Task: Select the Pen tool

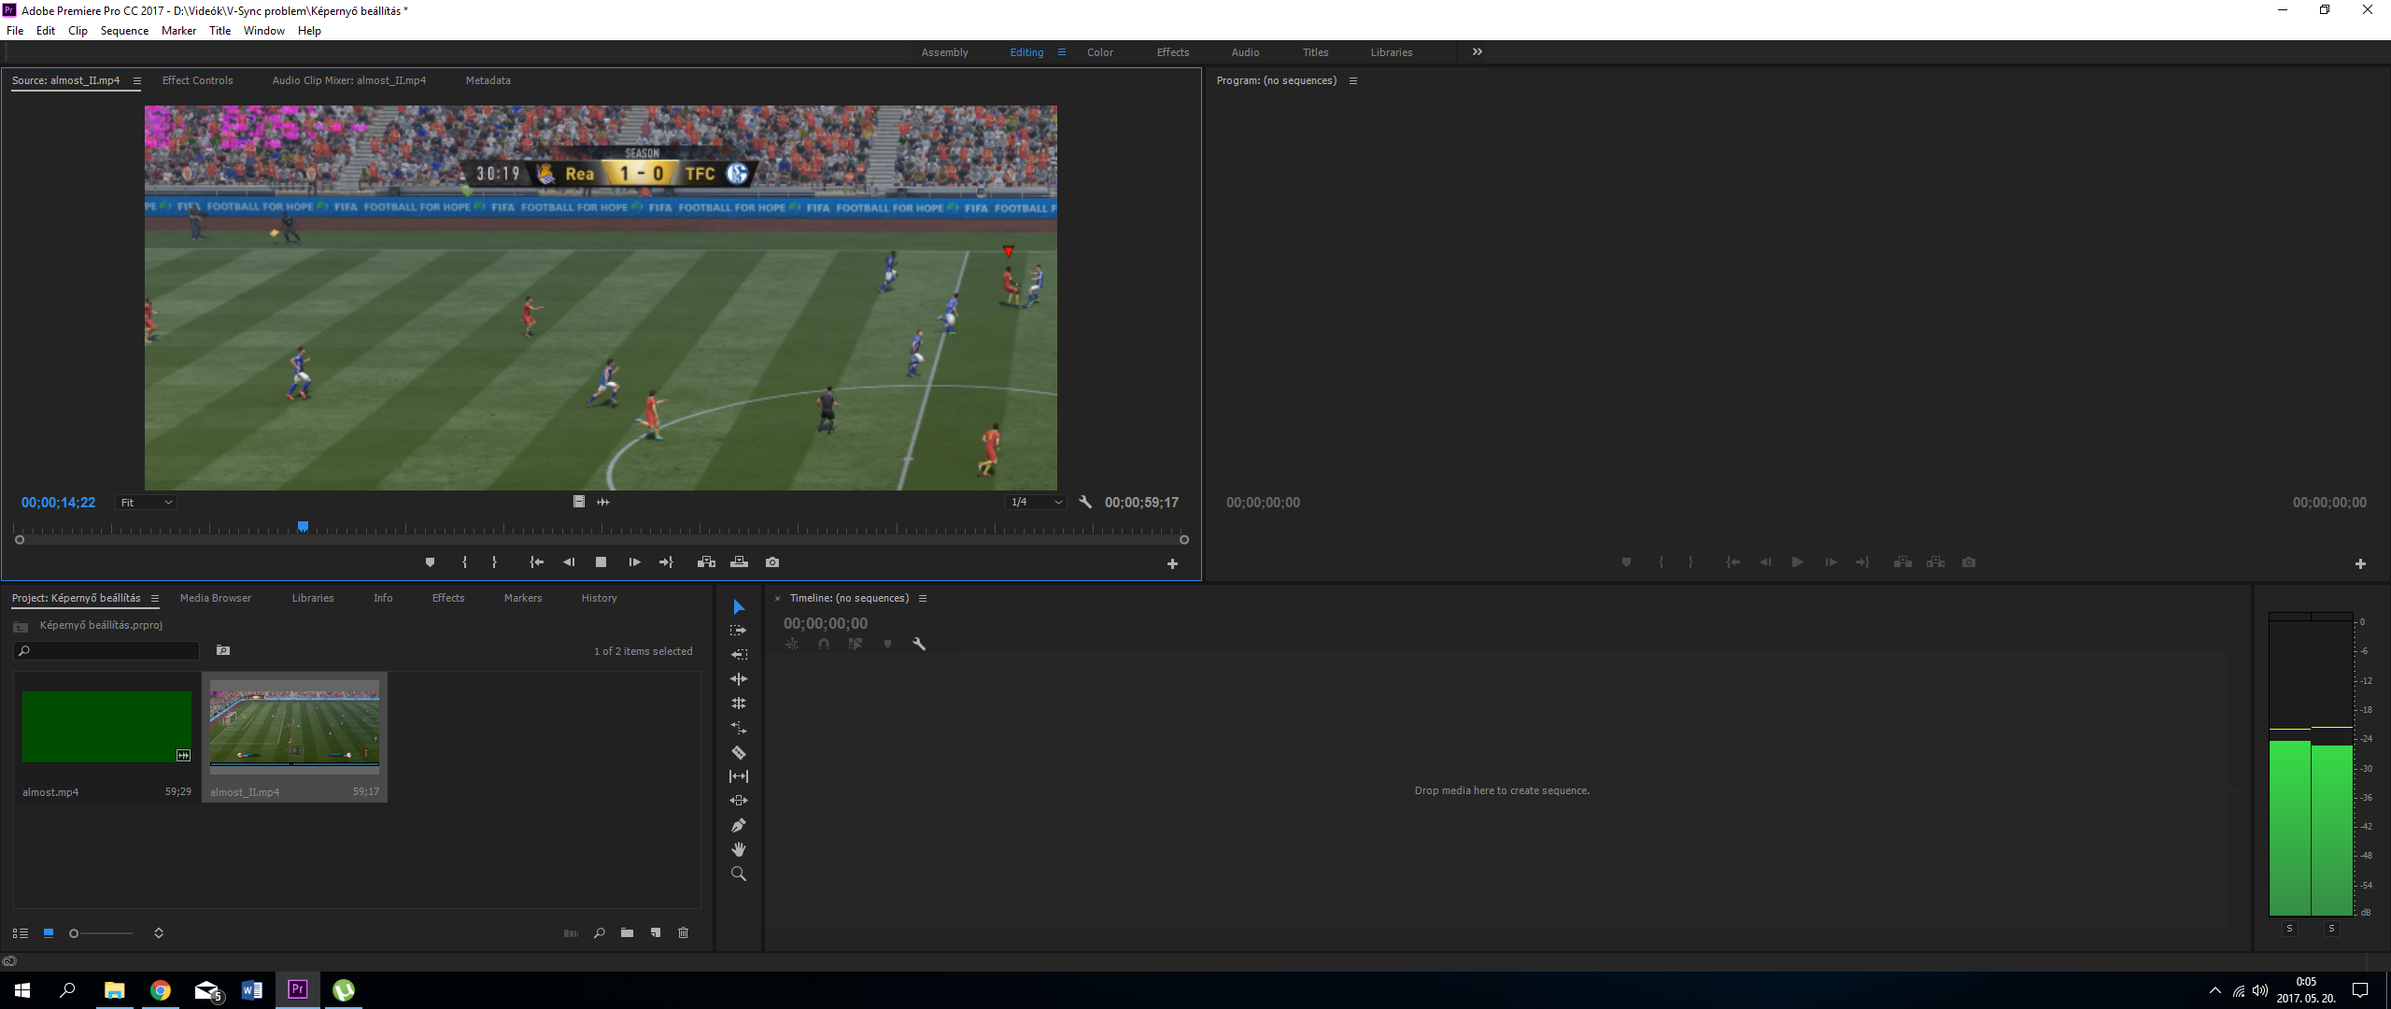Action: click(738, 825)
